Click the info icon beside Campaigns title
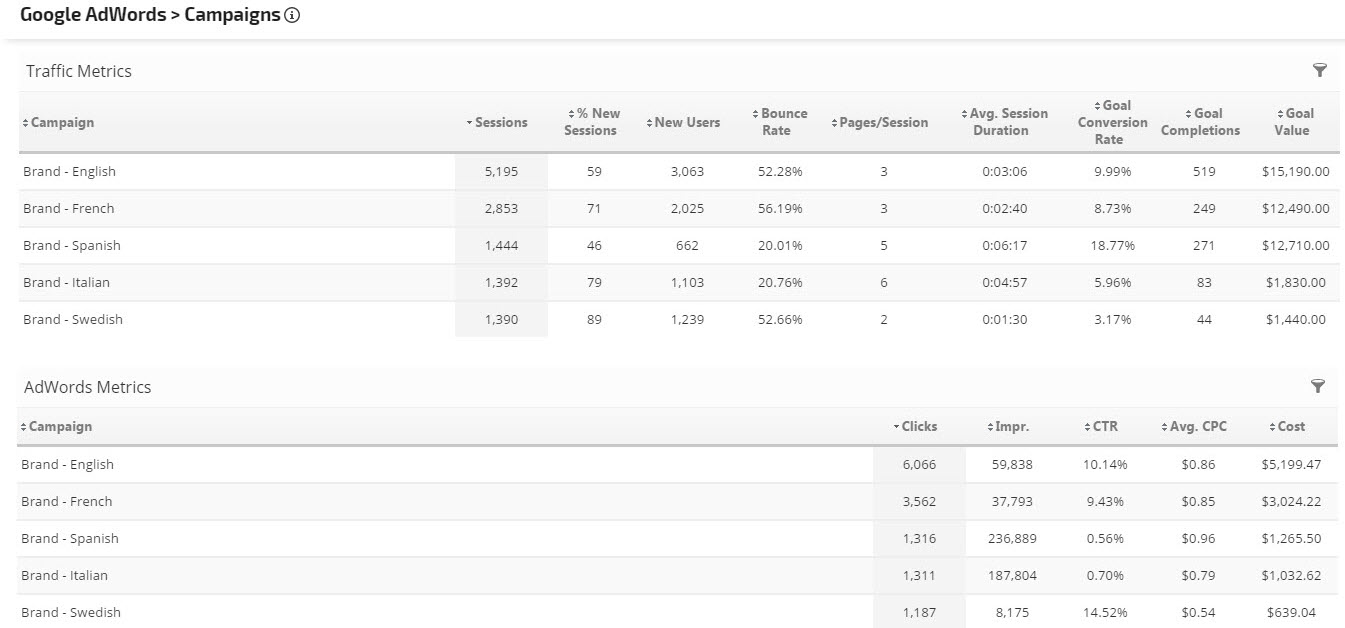 [292, 16]
